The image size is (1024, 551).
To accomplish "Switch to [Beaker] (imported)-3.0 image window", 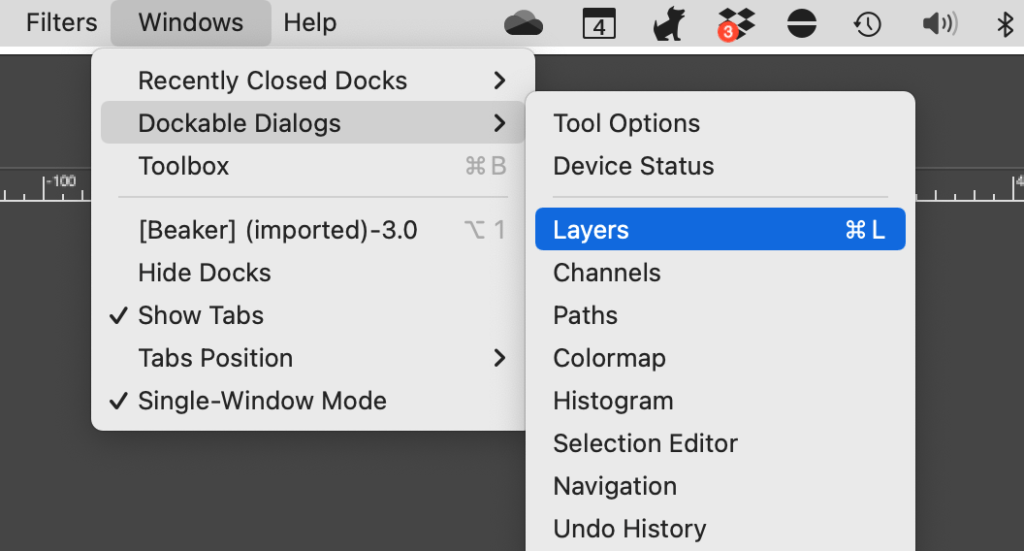I will (x=277, y=230).
